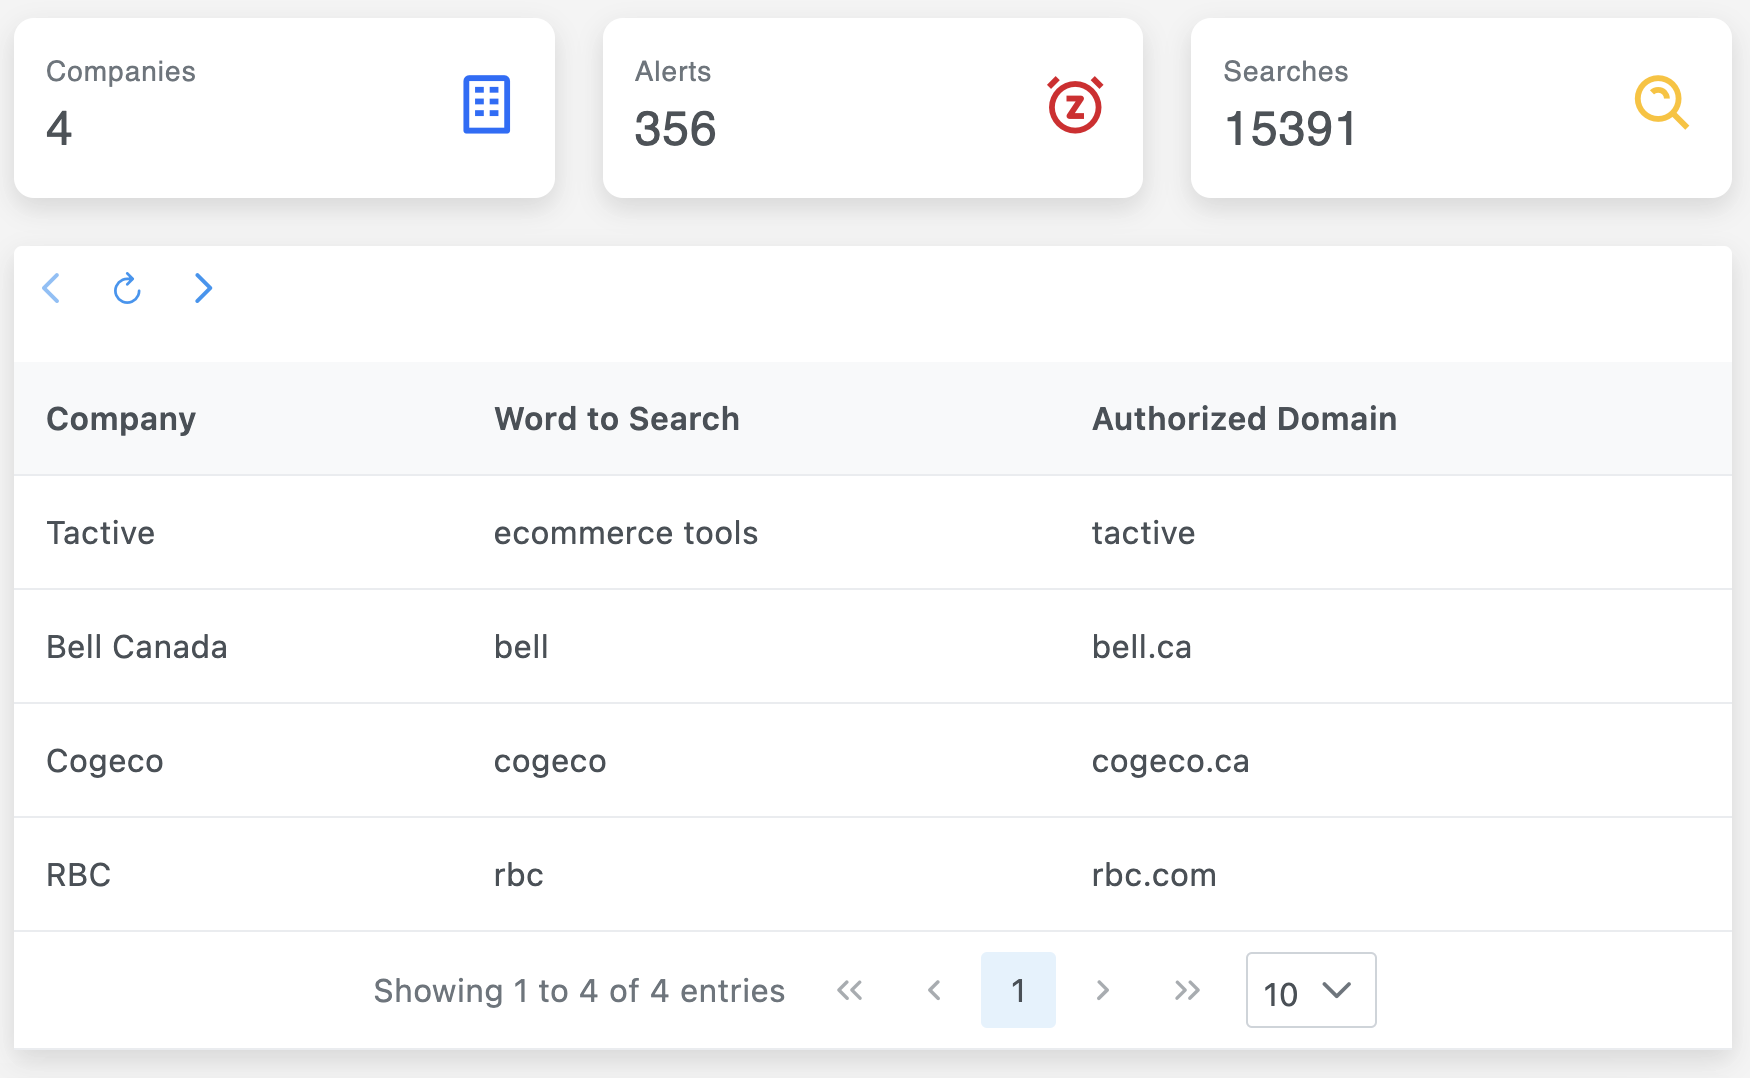Screen dimensions: 1750x1078
Task: Click the Authorized Domain column header
Action: tap(1244, 419)
